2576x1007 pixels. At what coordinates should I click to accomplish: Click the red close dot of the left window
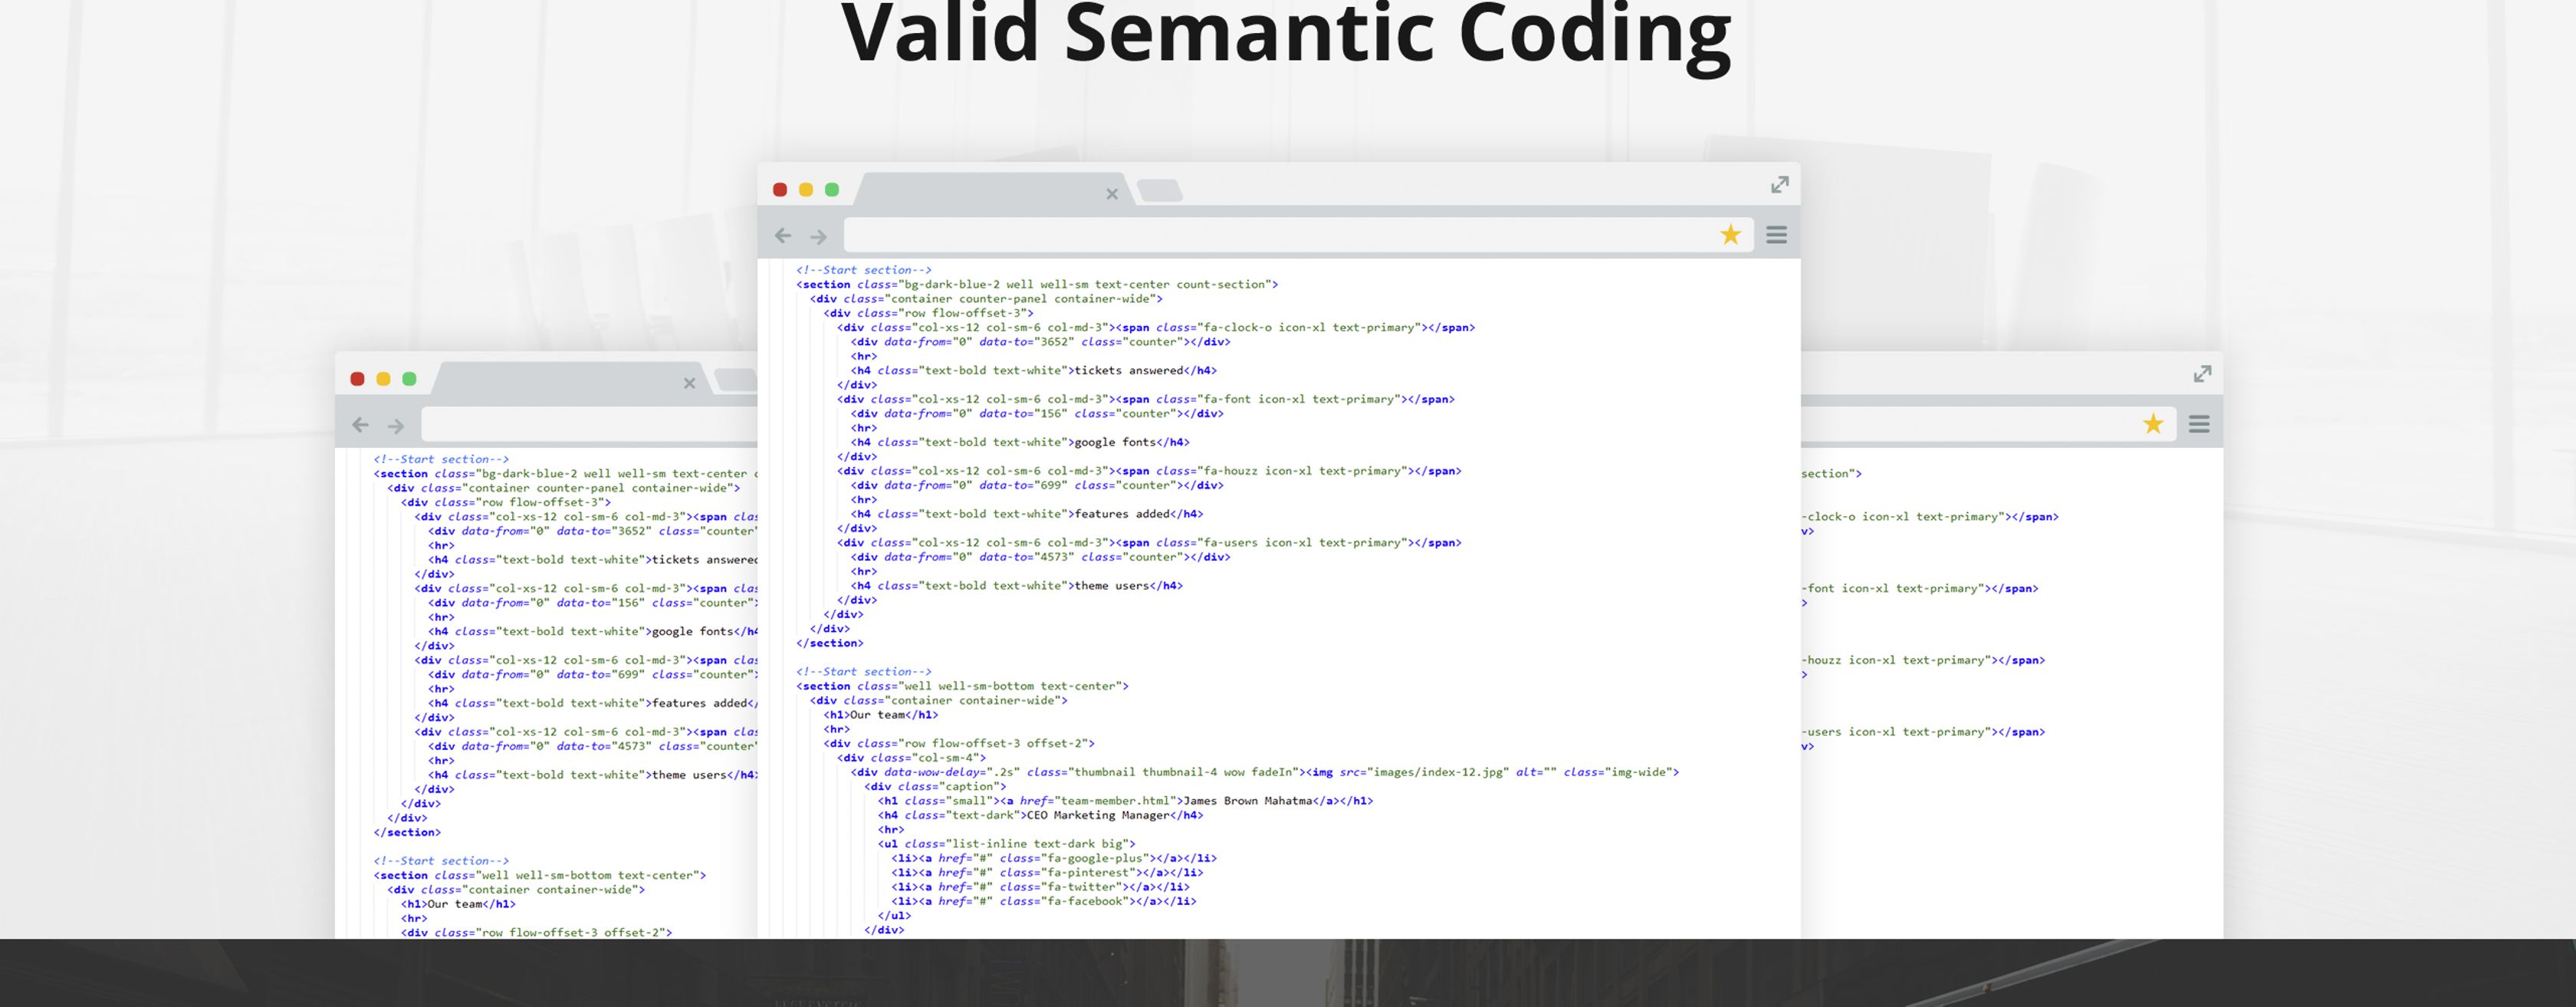point(357,379)
